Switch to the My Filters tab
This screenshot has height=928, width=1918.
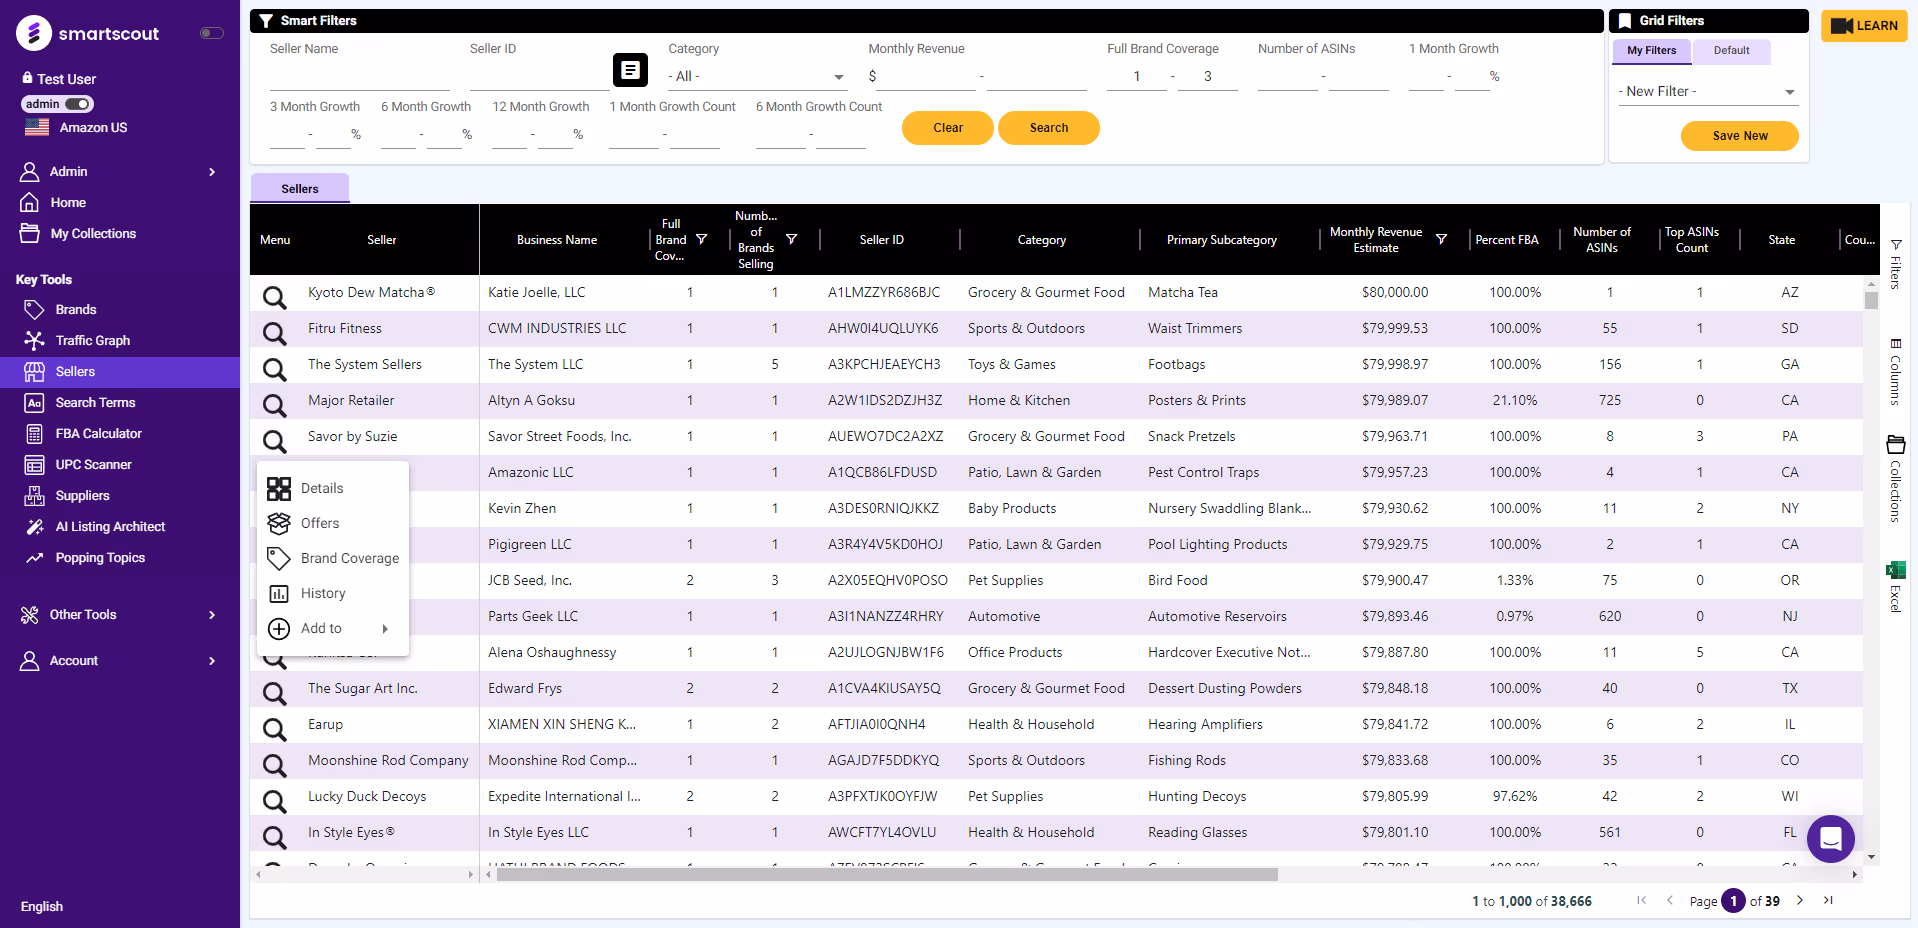click(1651, 51)
